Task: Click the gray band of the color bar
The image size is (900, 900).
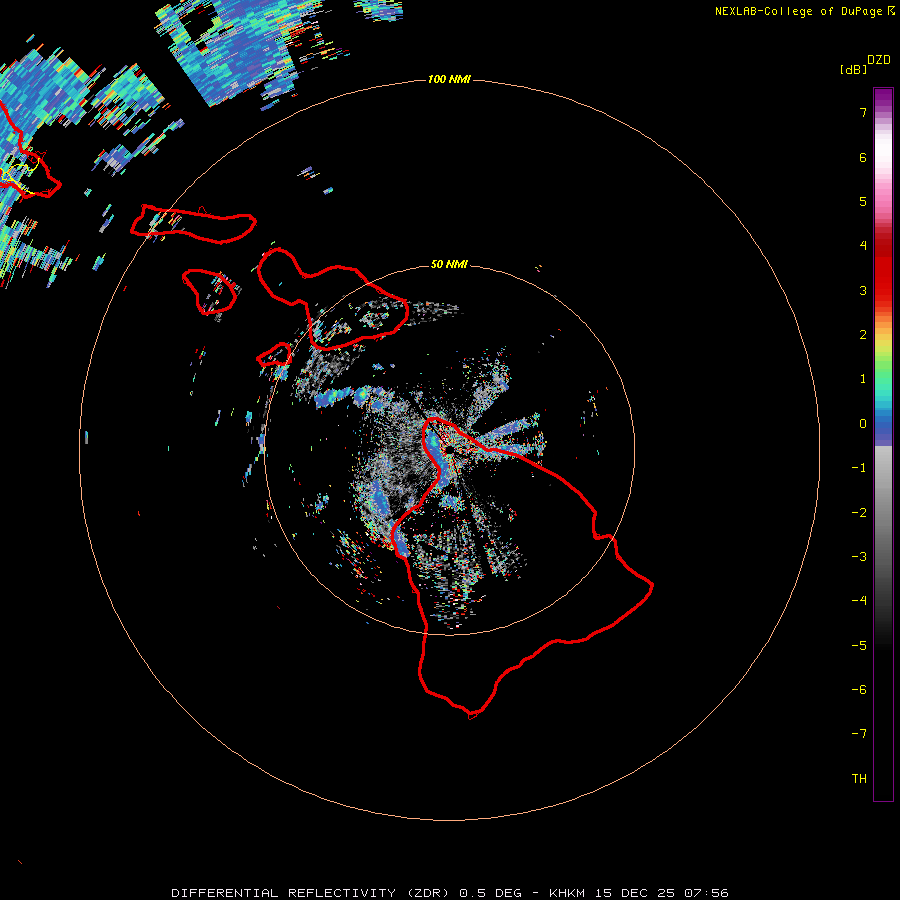Action: click(x=883, y=517)
